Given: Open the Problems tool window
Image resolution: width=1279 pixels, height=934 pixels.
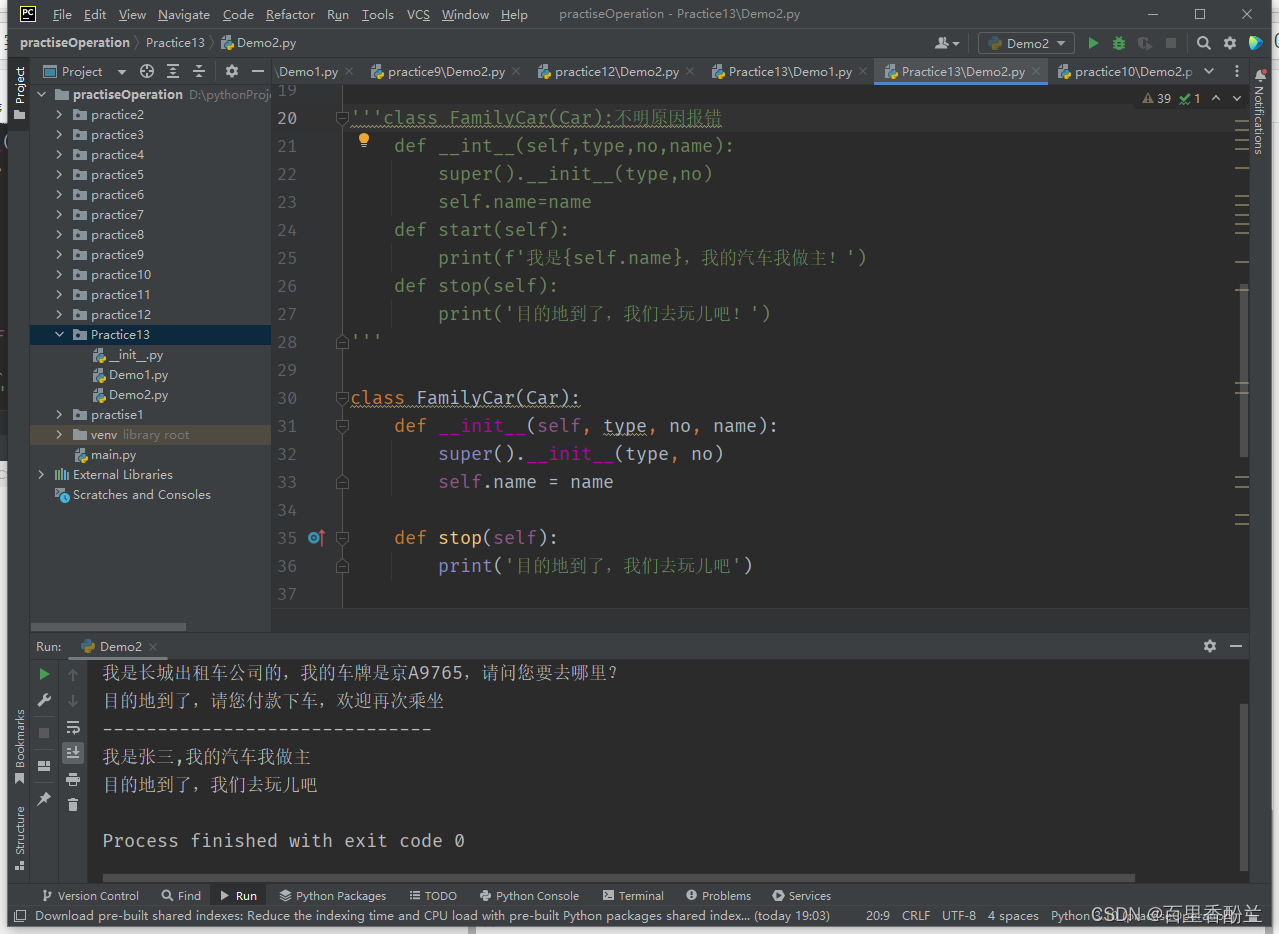Looking at the screenshot, I should tap(718, 896).
